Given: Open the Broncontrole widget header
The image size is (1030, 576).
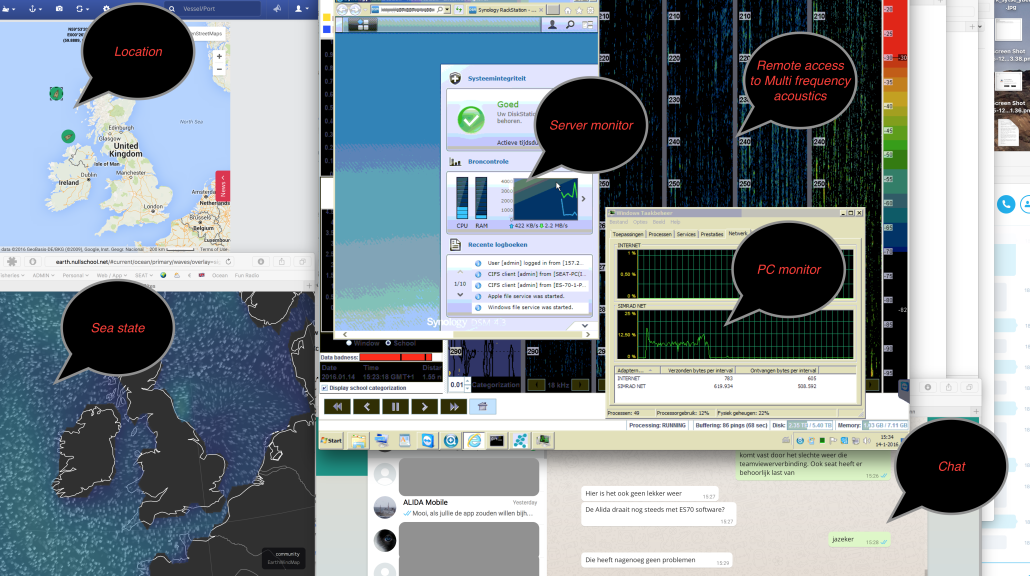Looking at the screenshot, I should pyautogui.click(x=488, y=162).
